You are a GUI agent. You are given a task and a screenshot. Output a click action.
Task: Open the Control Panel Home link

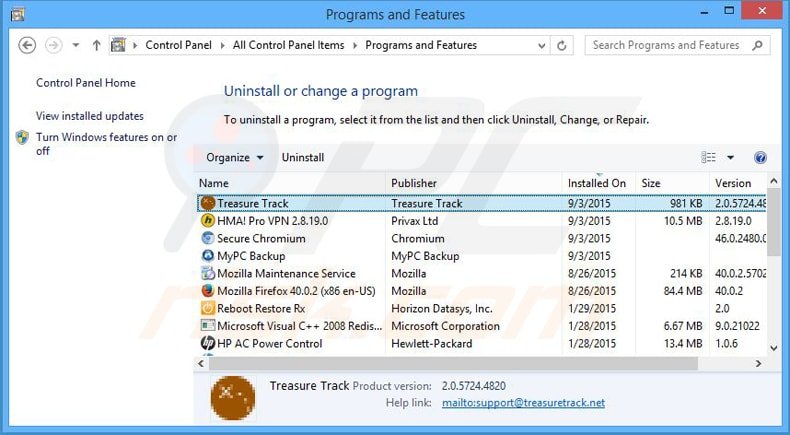point(86,83)
